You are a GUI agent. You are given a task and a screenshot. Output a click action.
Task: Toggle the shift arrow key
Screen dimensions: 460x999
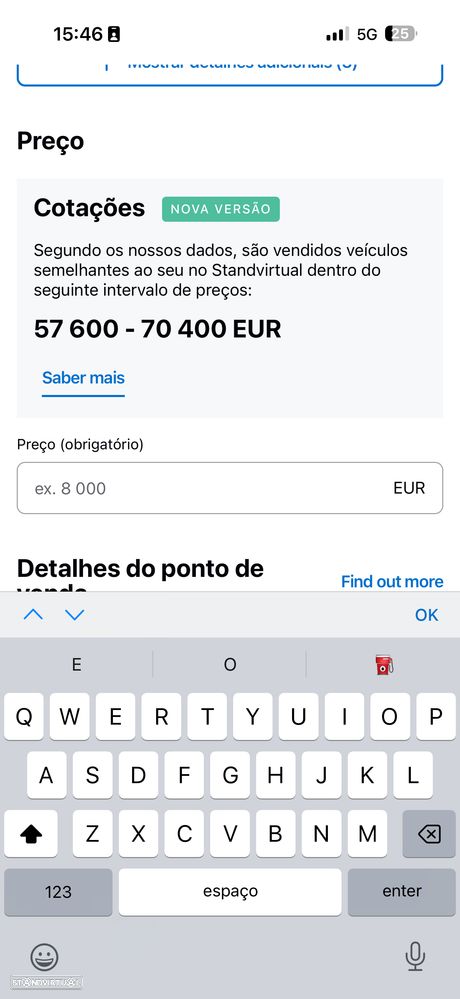click(x=31, y=833)
